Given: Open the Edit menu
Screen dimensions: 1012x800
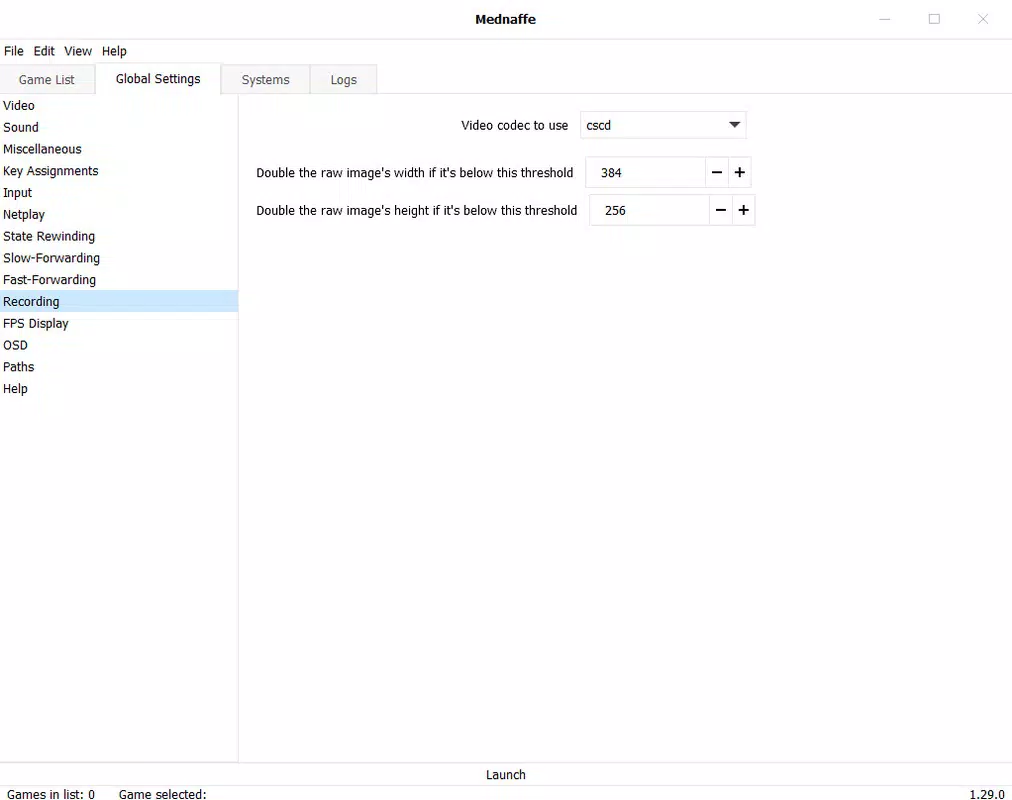Looking at the screenshot, I should 44,51.
